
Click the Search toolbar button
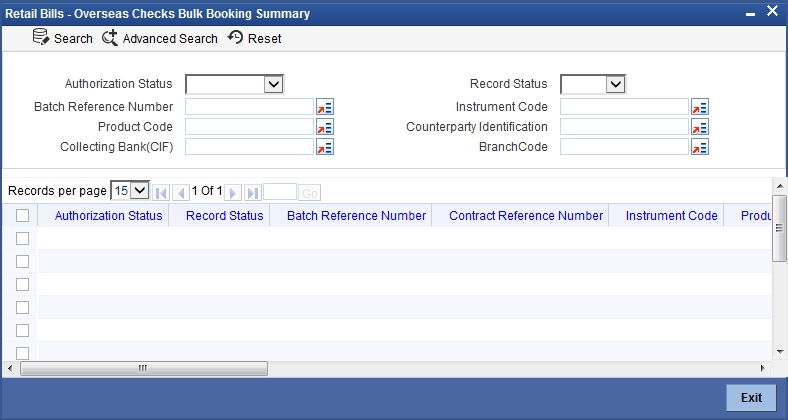click(x=62, y=38)
